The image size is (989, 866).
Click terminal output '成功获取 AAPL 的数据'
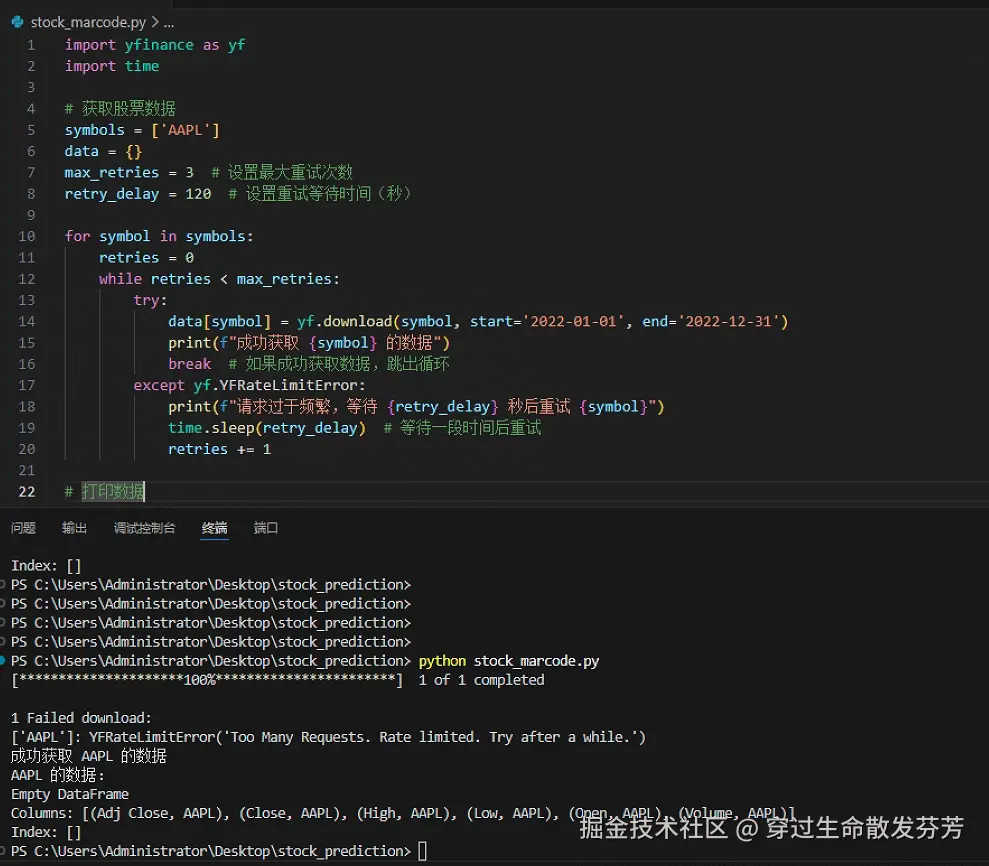tap(89, 756)
